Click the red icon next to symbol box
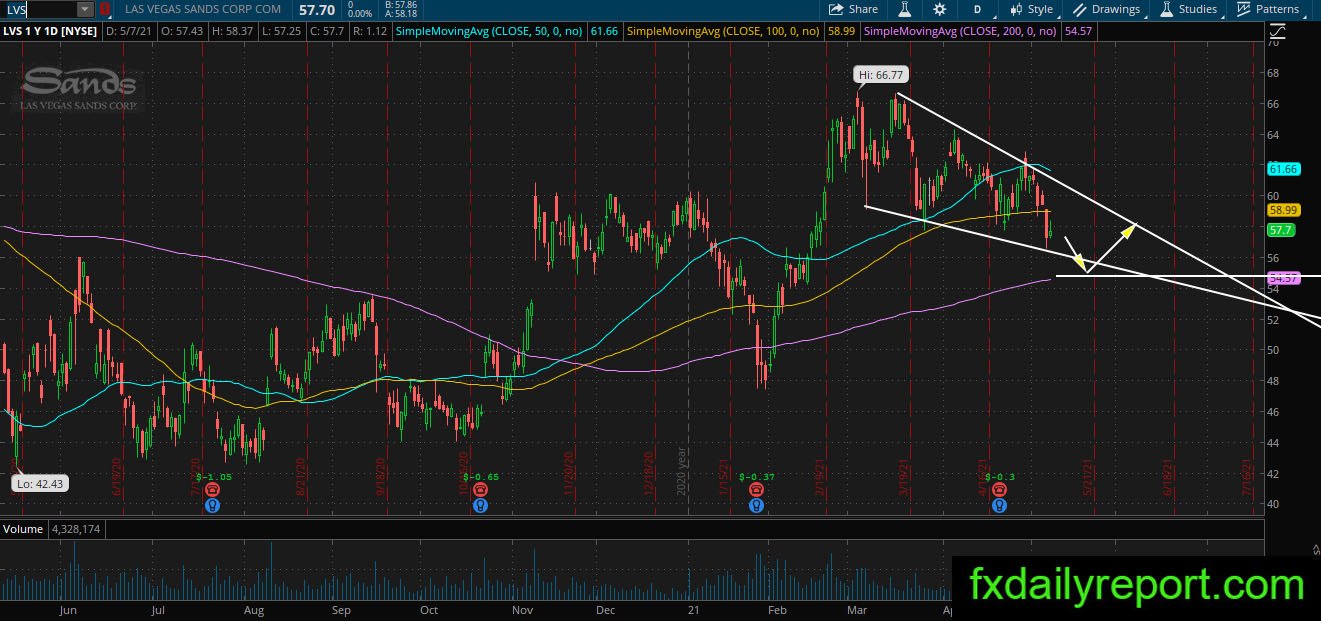The image size is (1321, 621). (x=106, y=9)
